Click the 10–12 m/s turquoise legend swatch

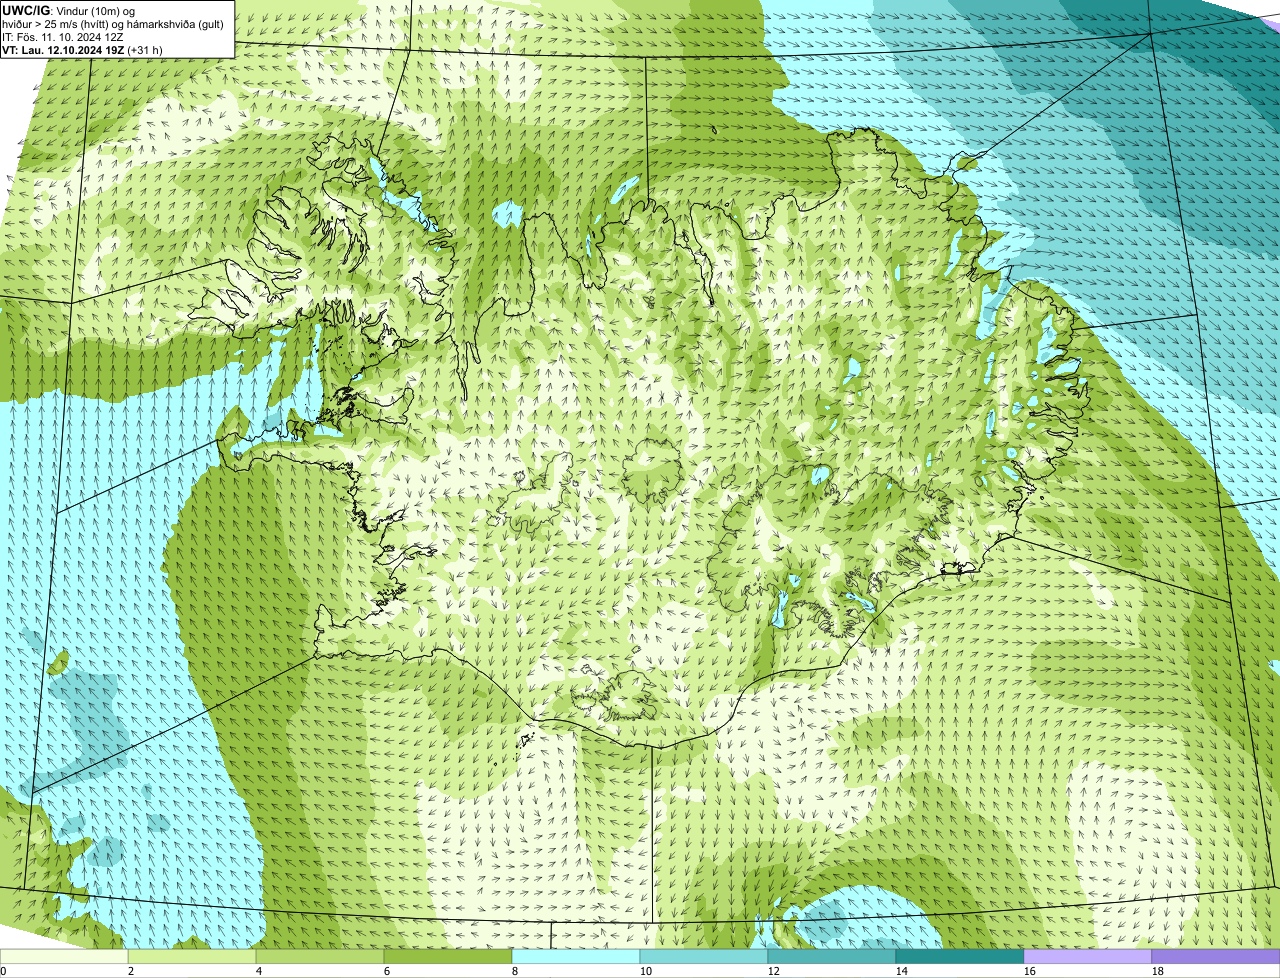[x=704, y=957]
